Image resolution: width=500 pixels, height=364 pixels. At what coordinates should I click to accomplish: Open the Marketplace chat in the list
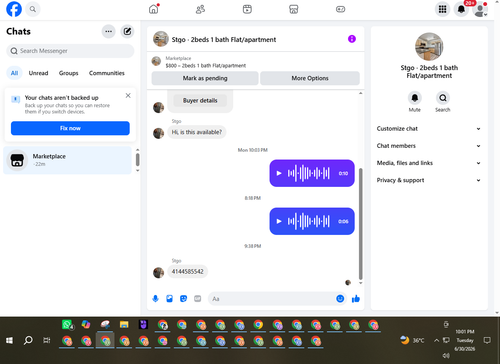coord(68,160)
